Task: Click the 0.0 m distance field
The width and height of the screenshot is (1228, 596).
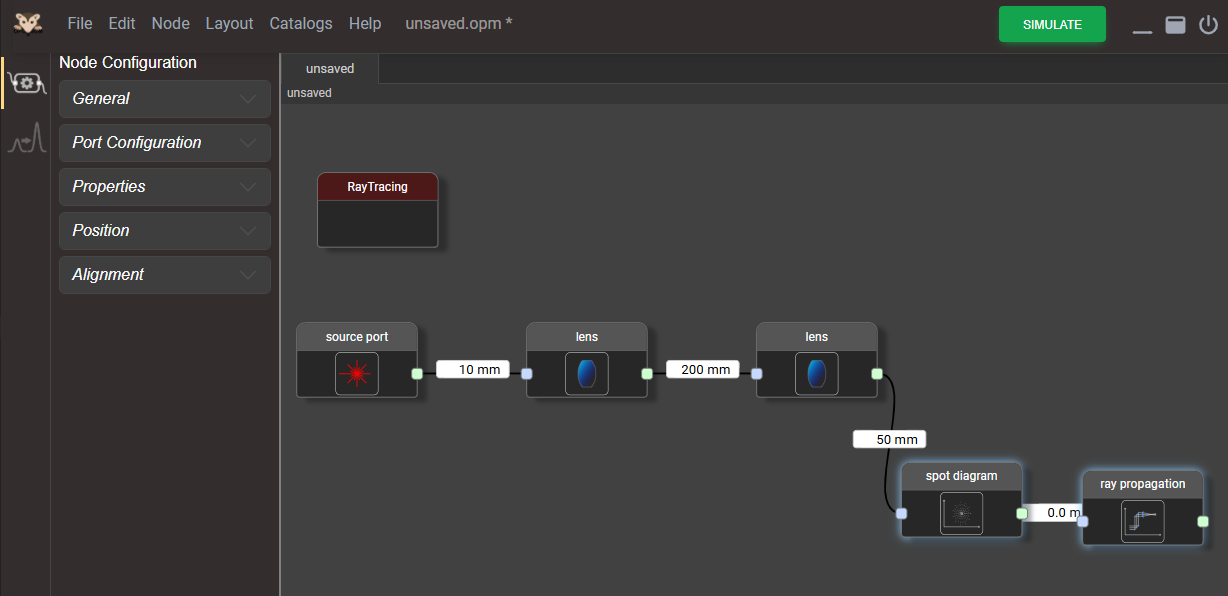Action: [x=1056, y=513]
